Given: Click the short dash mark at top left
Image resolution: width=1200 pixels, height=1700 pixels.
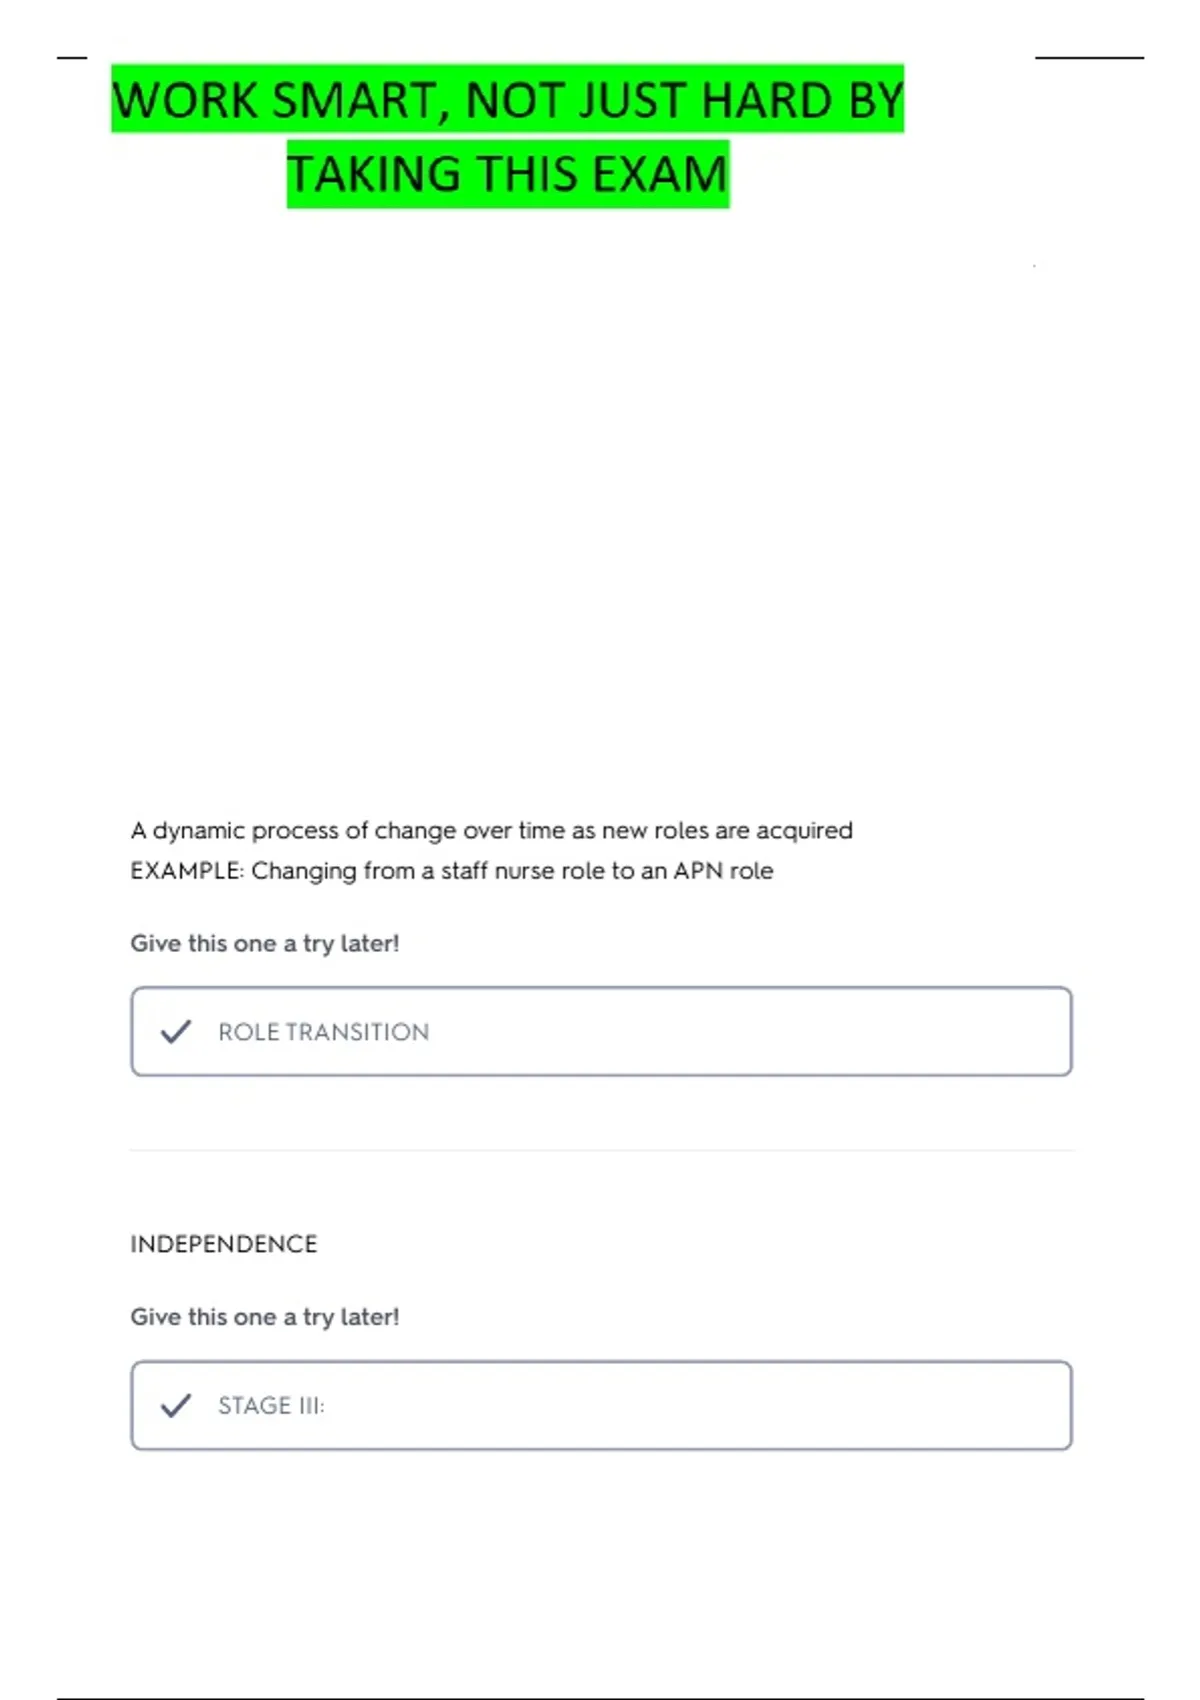Looking at the screenshot, I should (x=72, y=58).
